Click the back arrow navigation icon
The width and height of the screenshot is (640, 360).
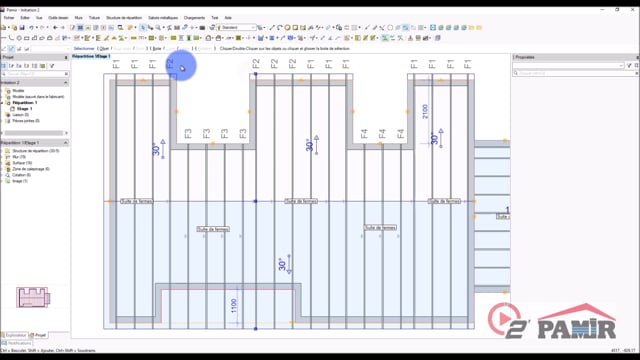55,28
